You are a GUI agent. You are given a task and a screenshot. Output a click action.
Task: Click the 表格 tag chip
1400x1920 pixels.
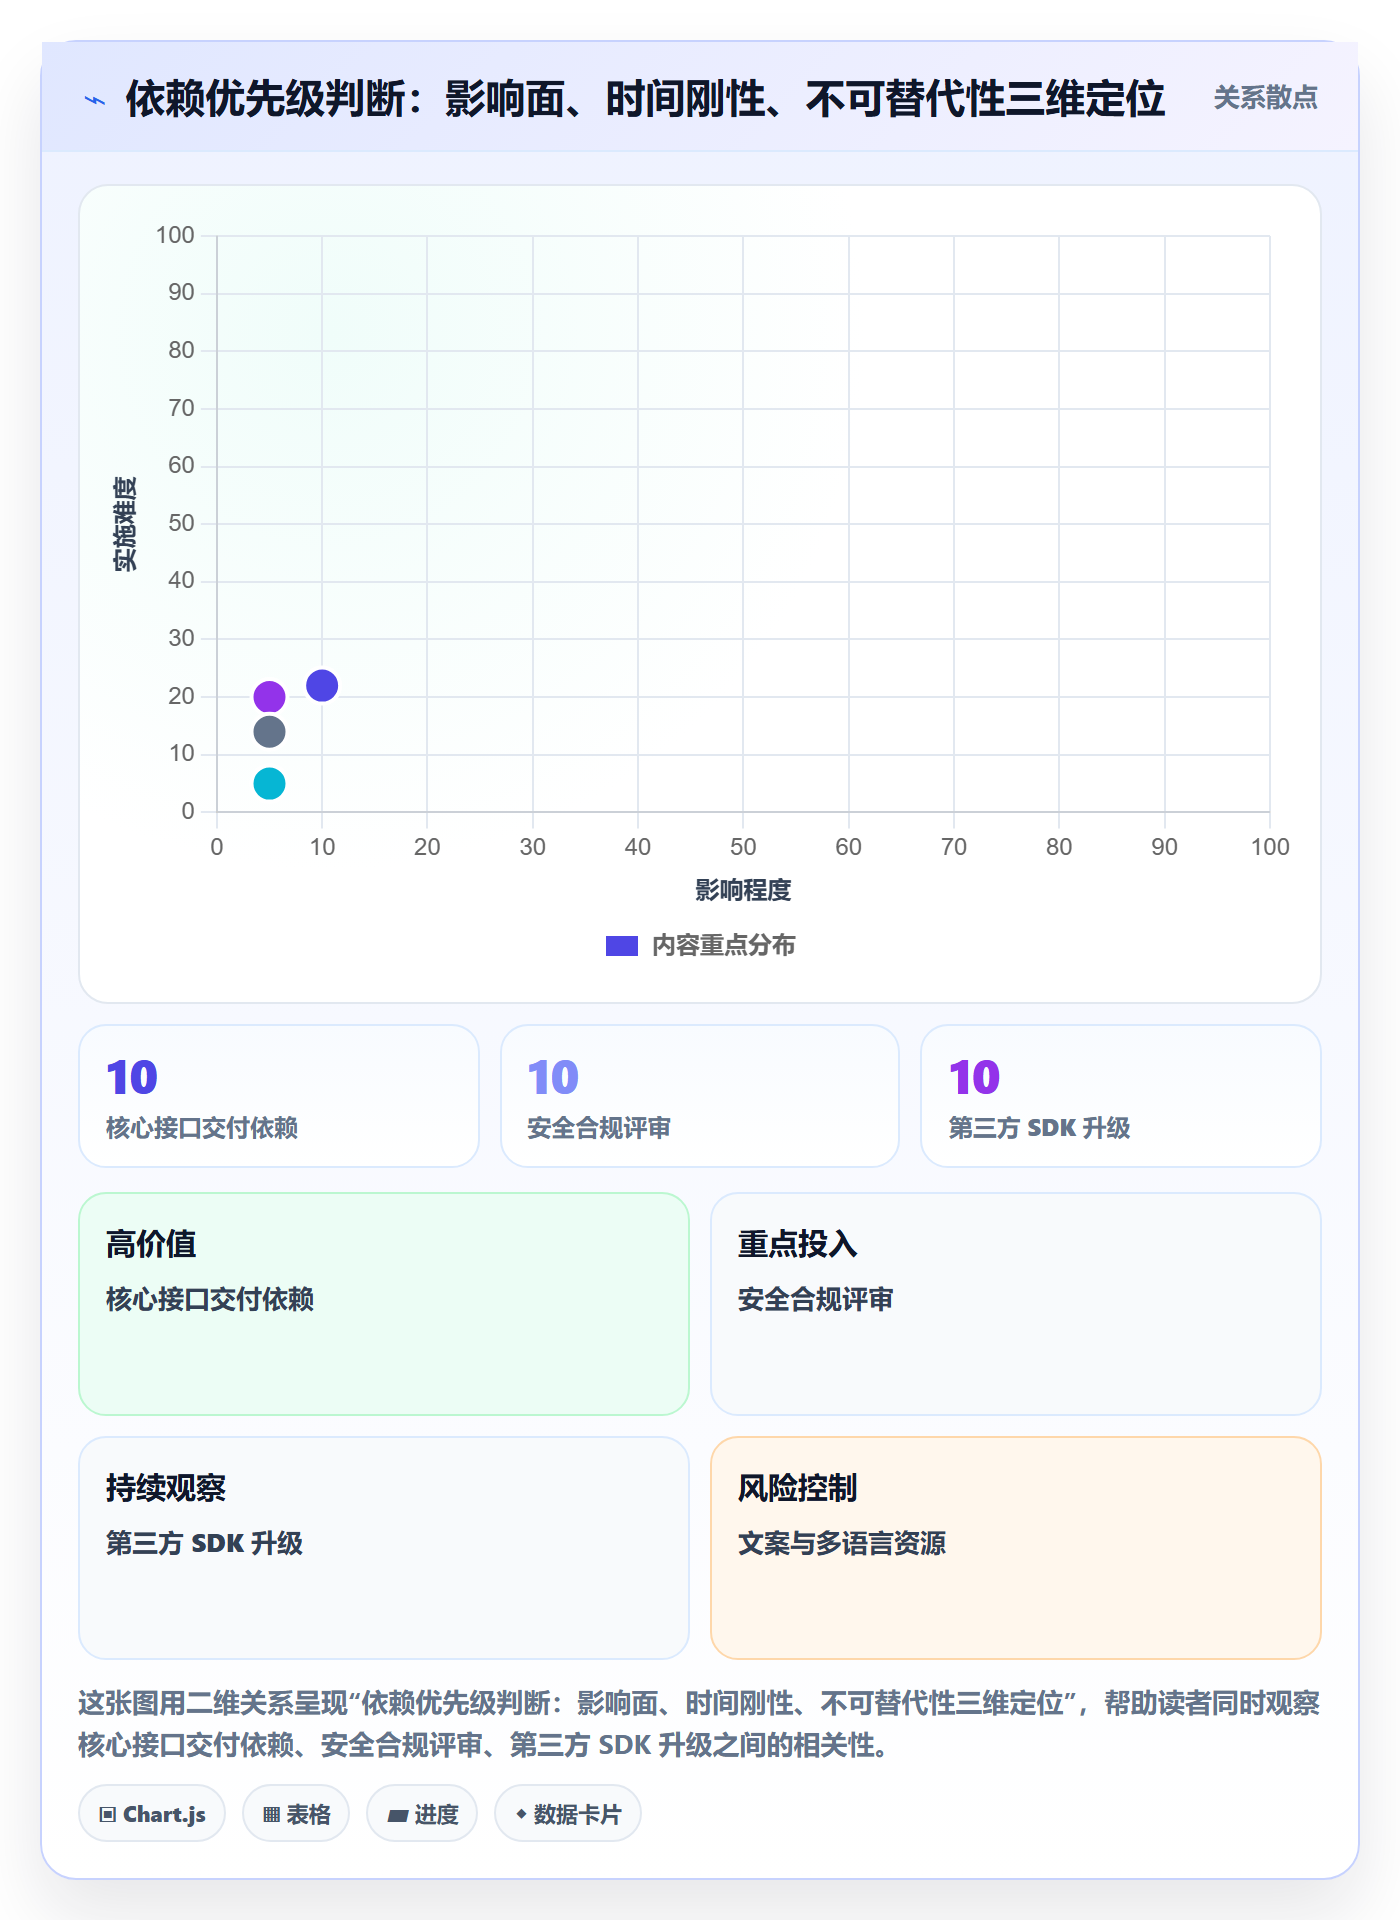(x=296, y=1814)
